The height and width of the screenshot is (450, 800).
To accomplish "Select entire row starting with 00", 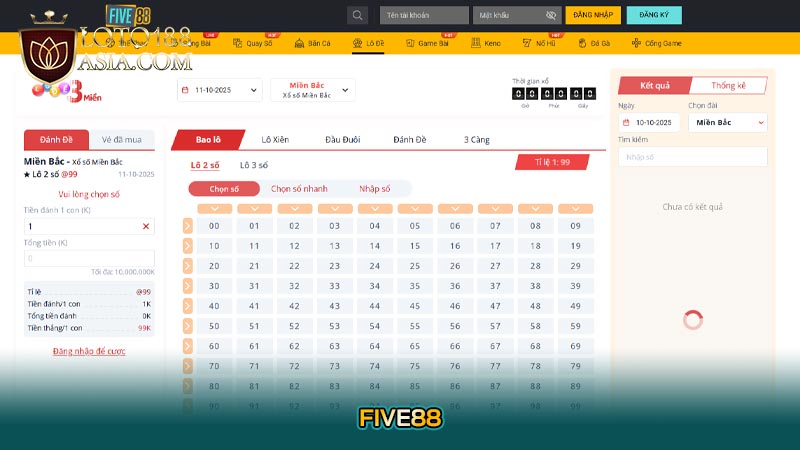I will click(x=188, y=226).
